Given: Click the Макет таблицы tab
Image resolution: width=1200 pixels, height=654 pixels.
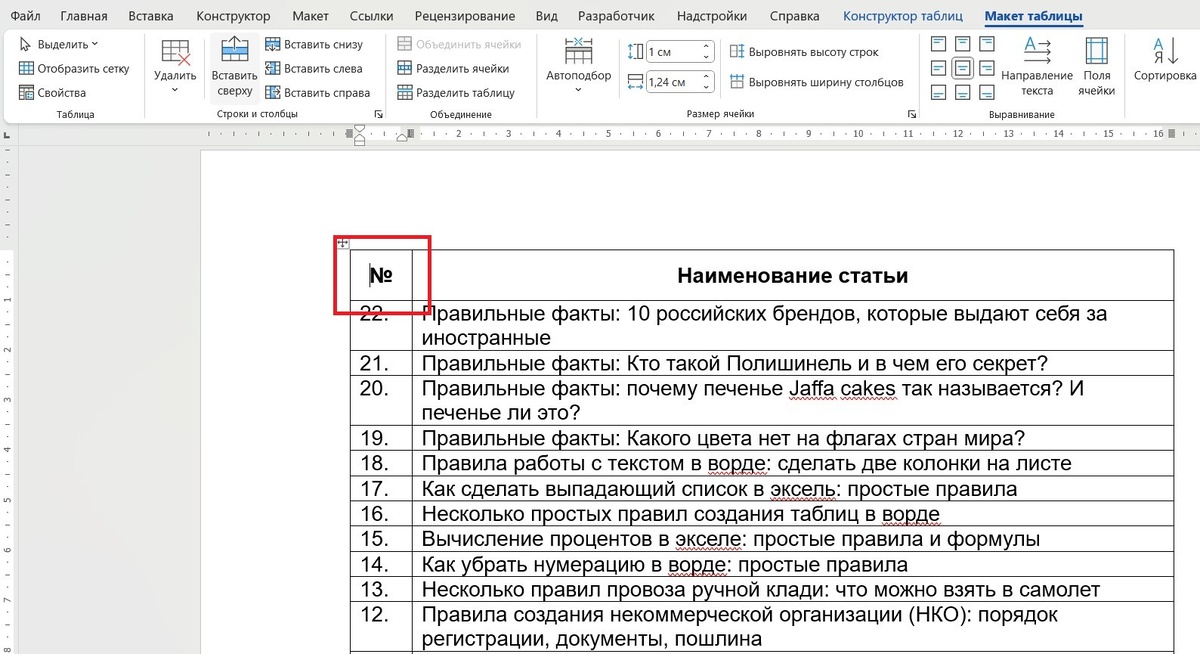Looking at the screenshot, I should [x=1033, y=16].
